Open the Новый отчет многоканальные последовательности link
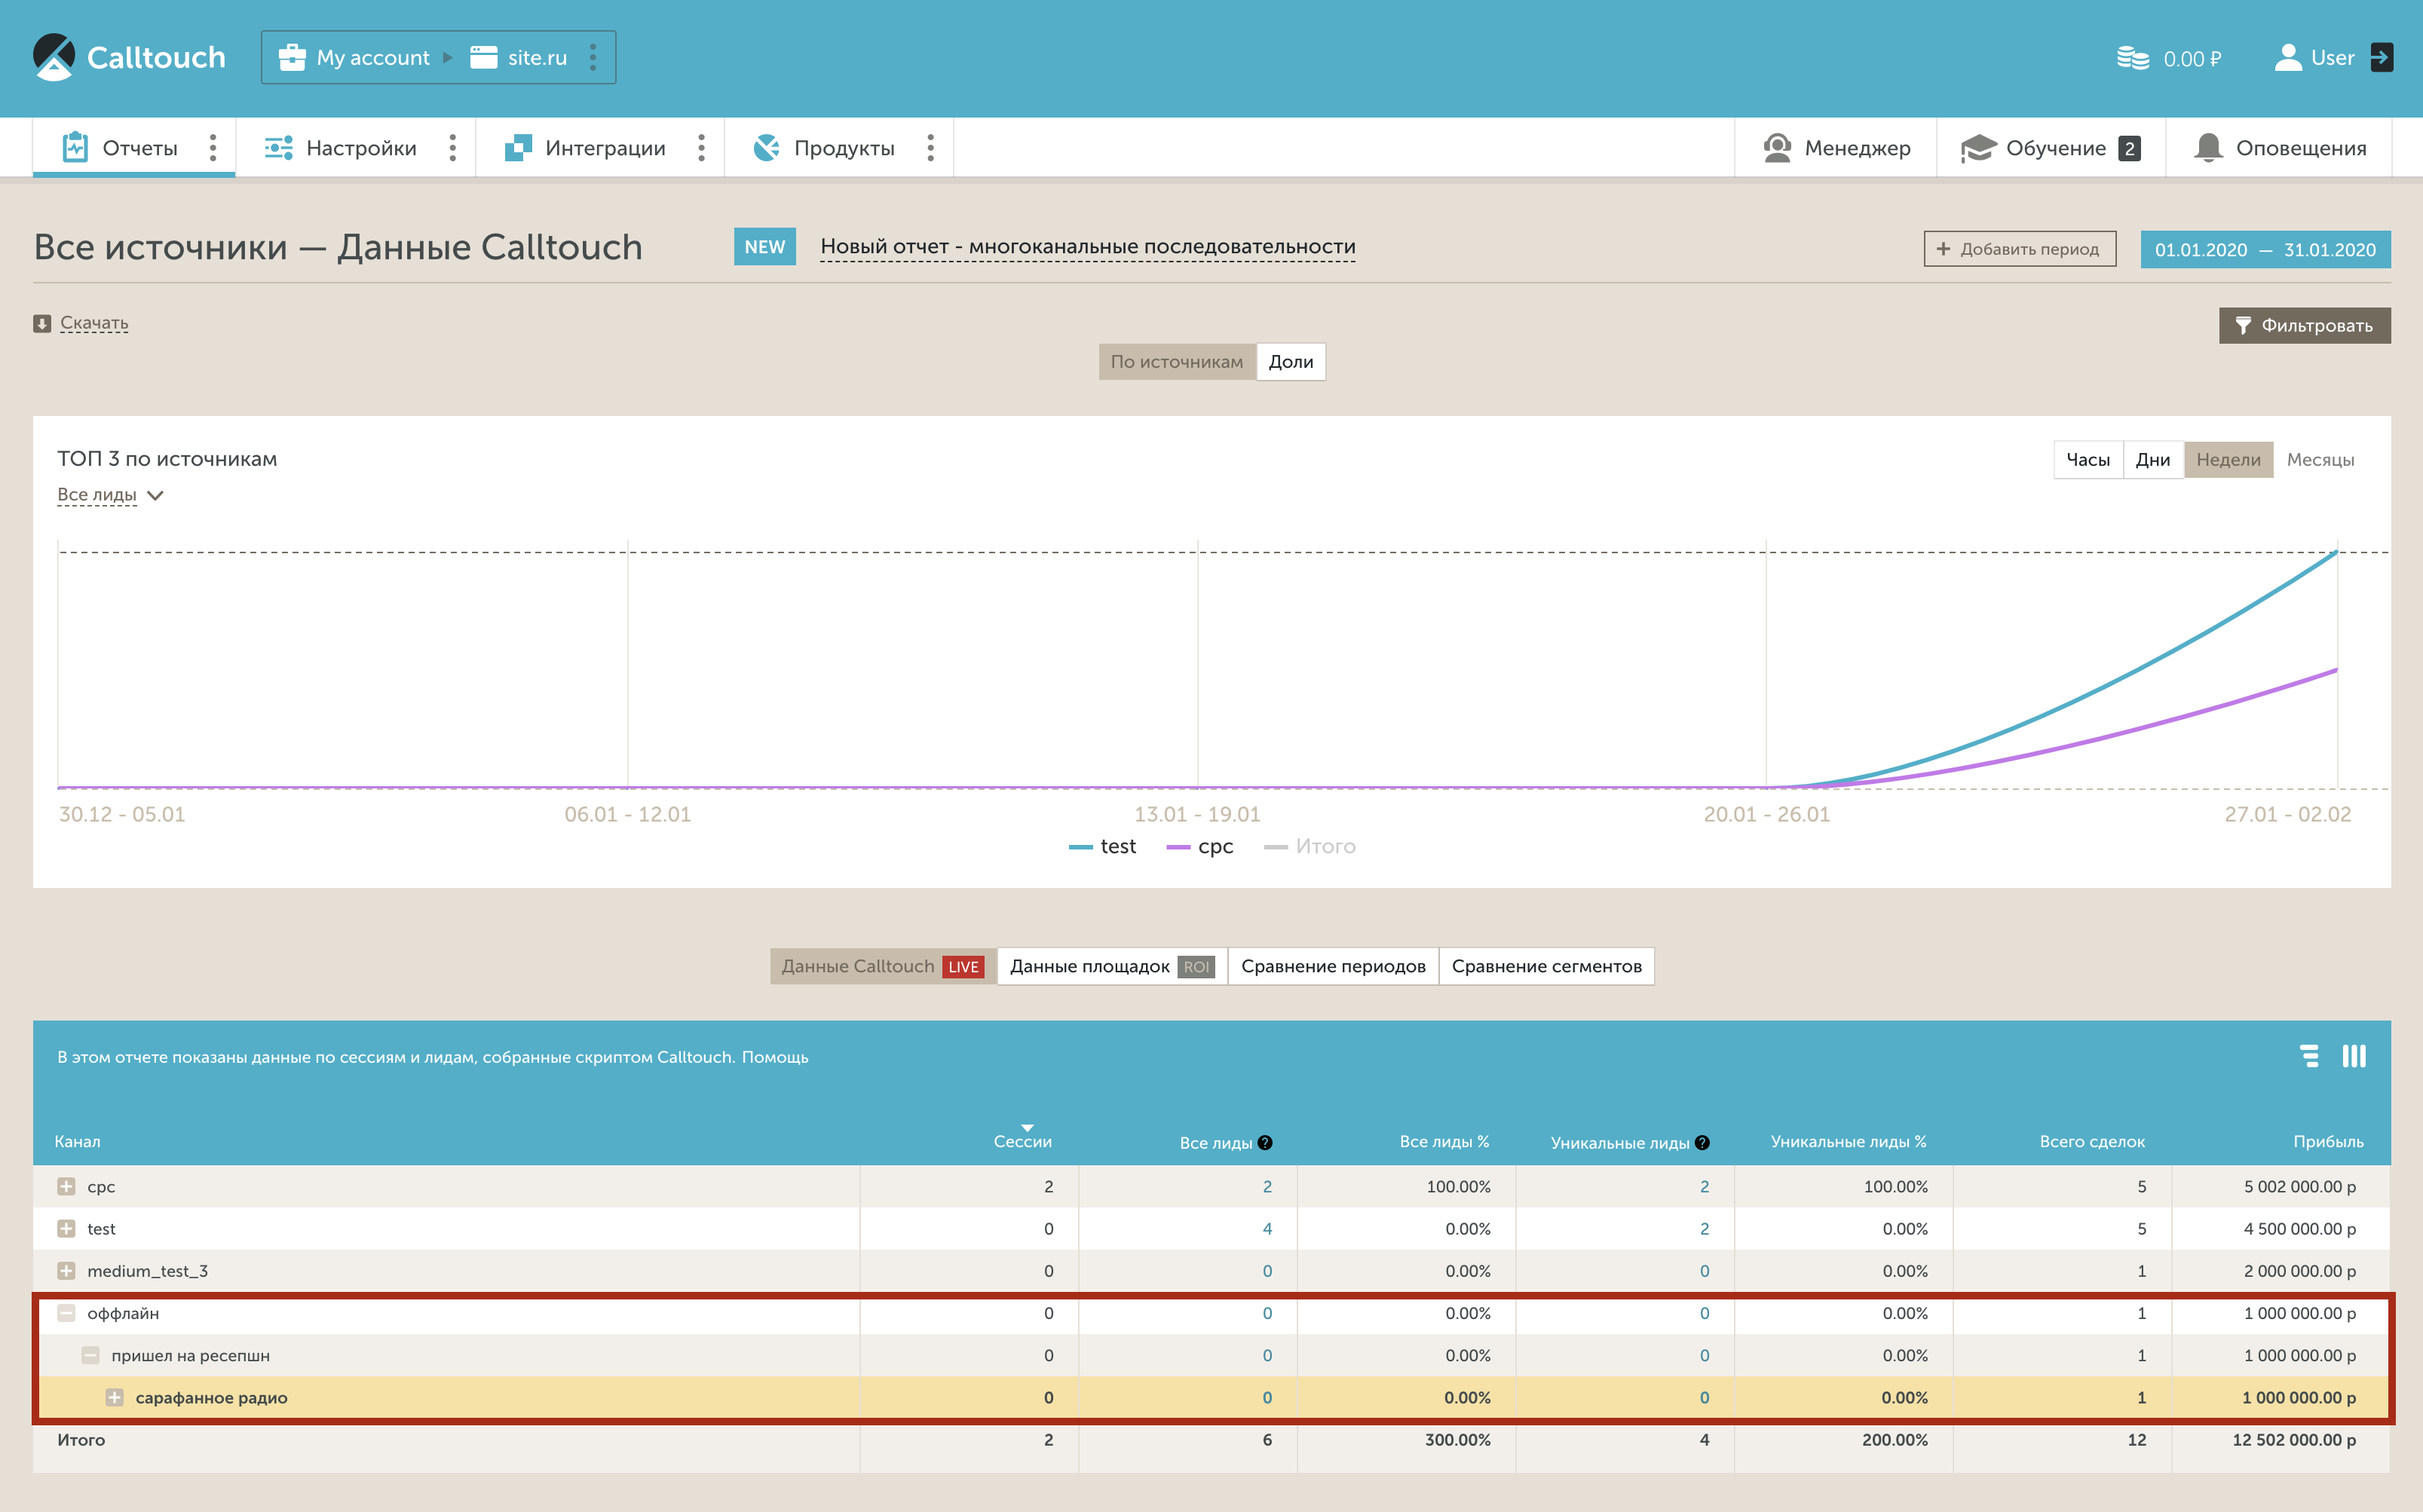Image resolution: width=2423 pixels, height=1512 pixels. pyautogui.click(x=1088, y=247)
